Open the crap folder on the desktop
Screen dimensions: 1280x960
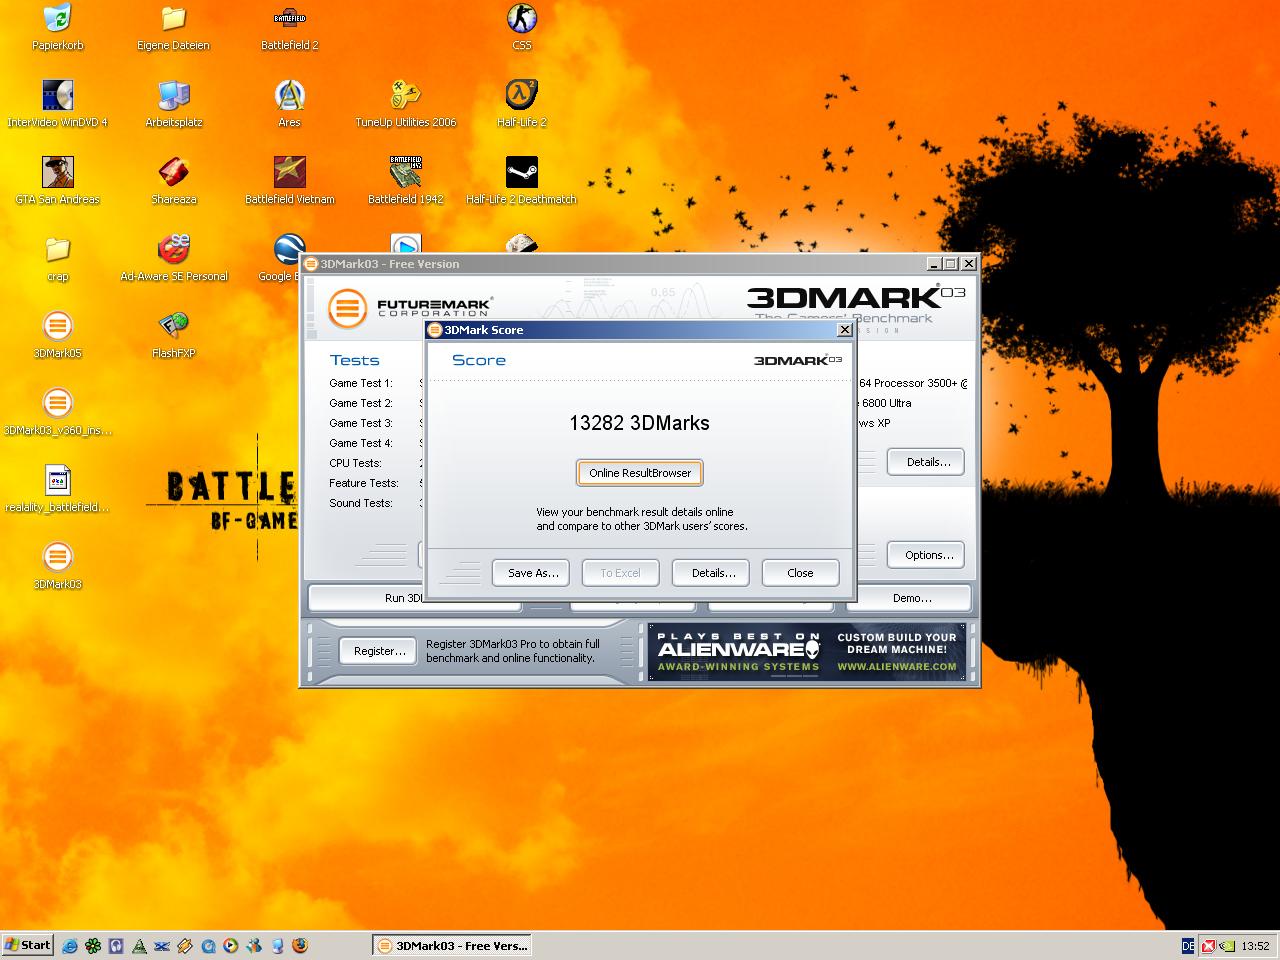coord(58,258)
